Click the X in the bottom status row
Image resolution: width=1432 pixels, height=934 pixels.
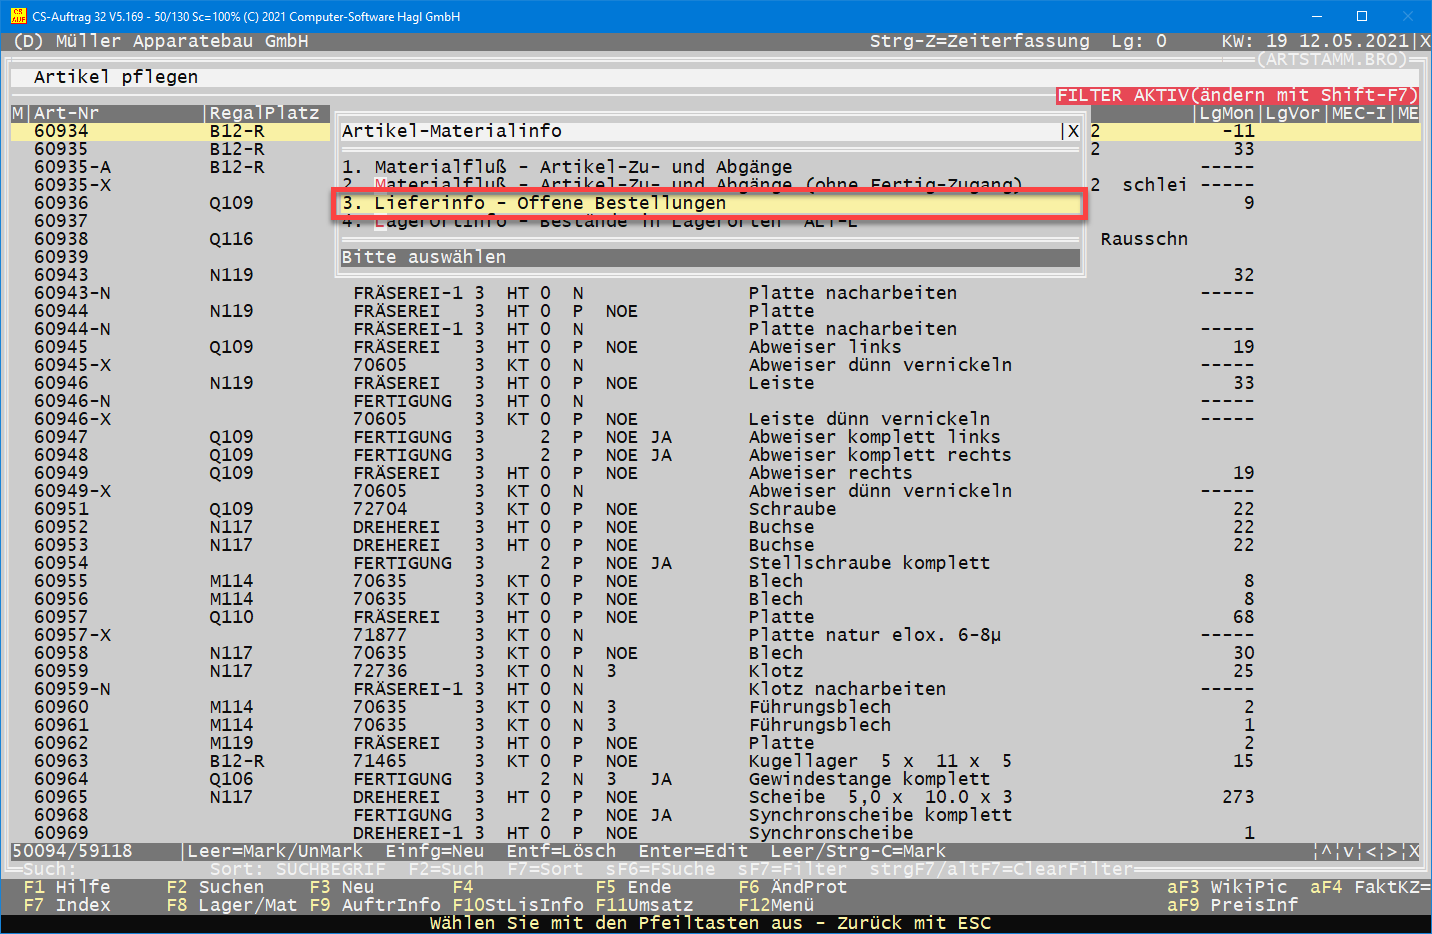[1413, 851]
